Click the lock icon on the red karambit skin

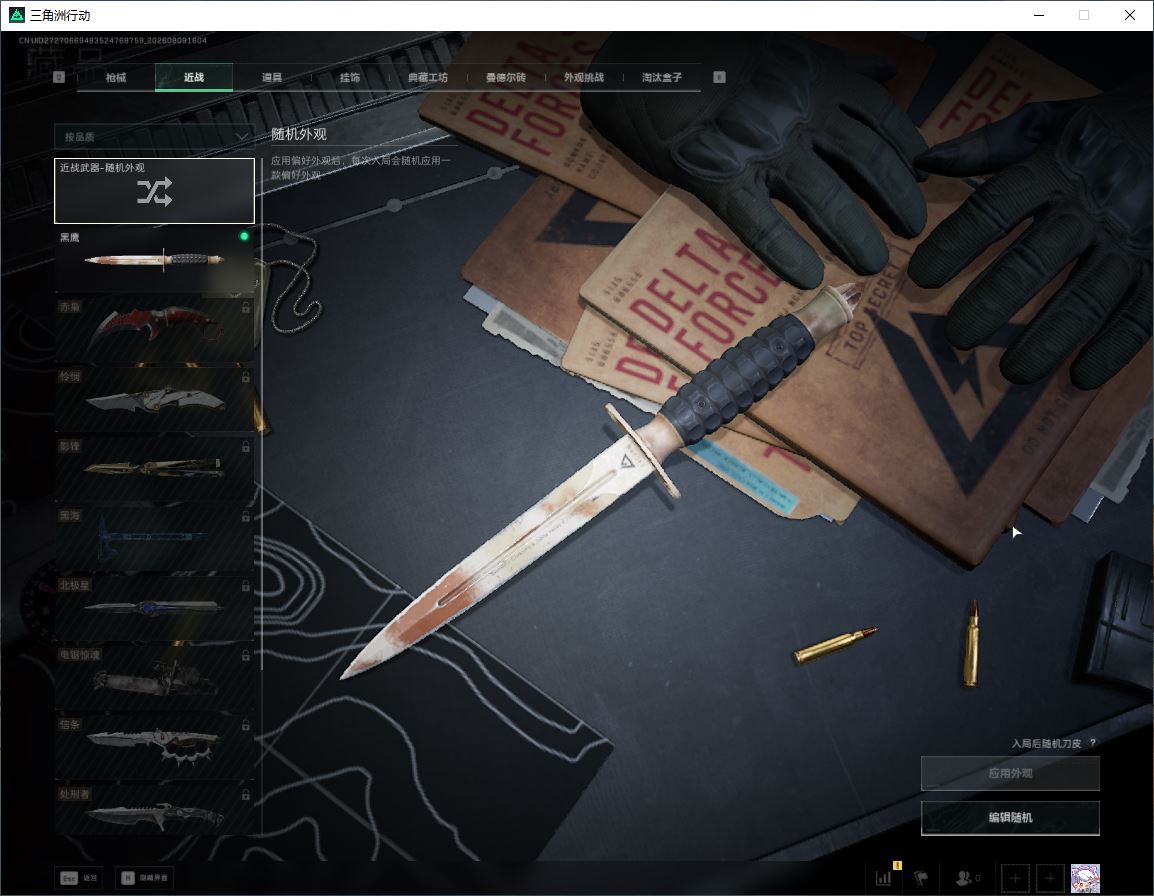point(246,308)
